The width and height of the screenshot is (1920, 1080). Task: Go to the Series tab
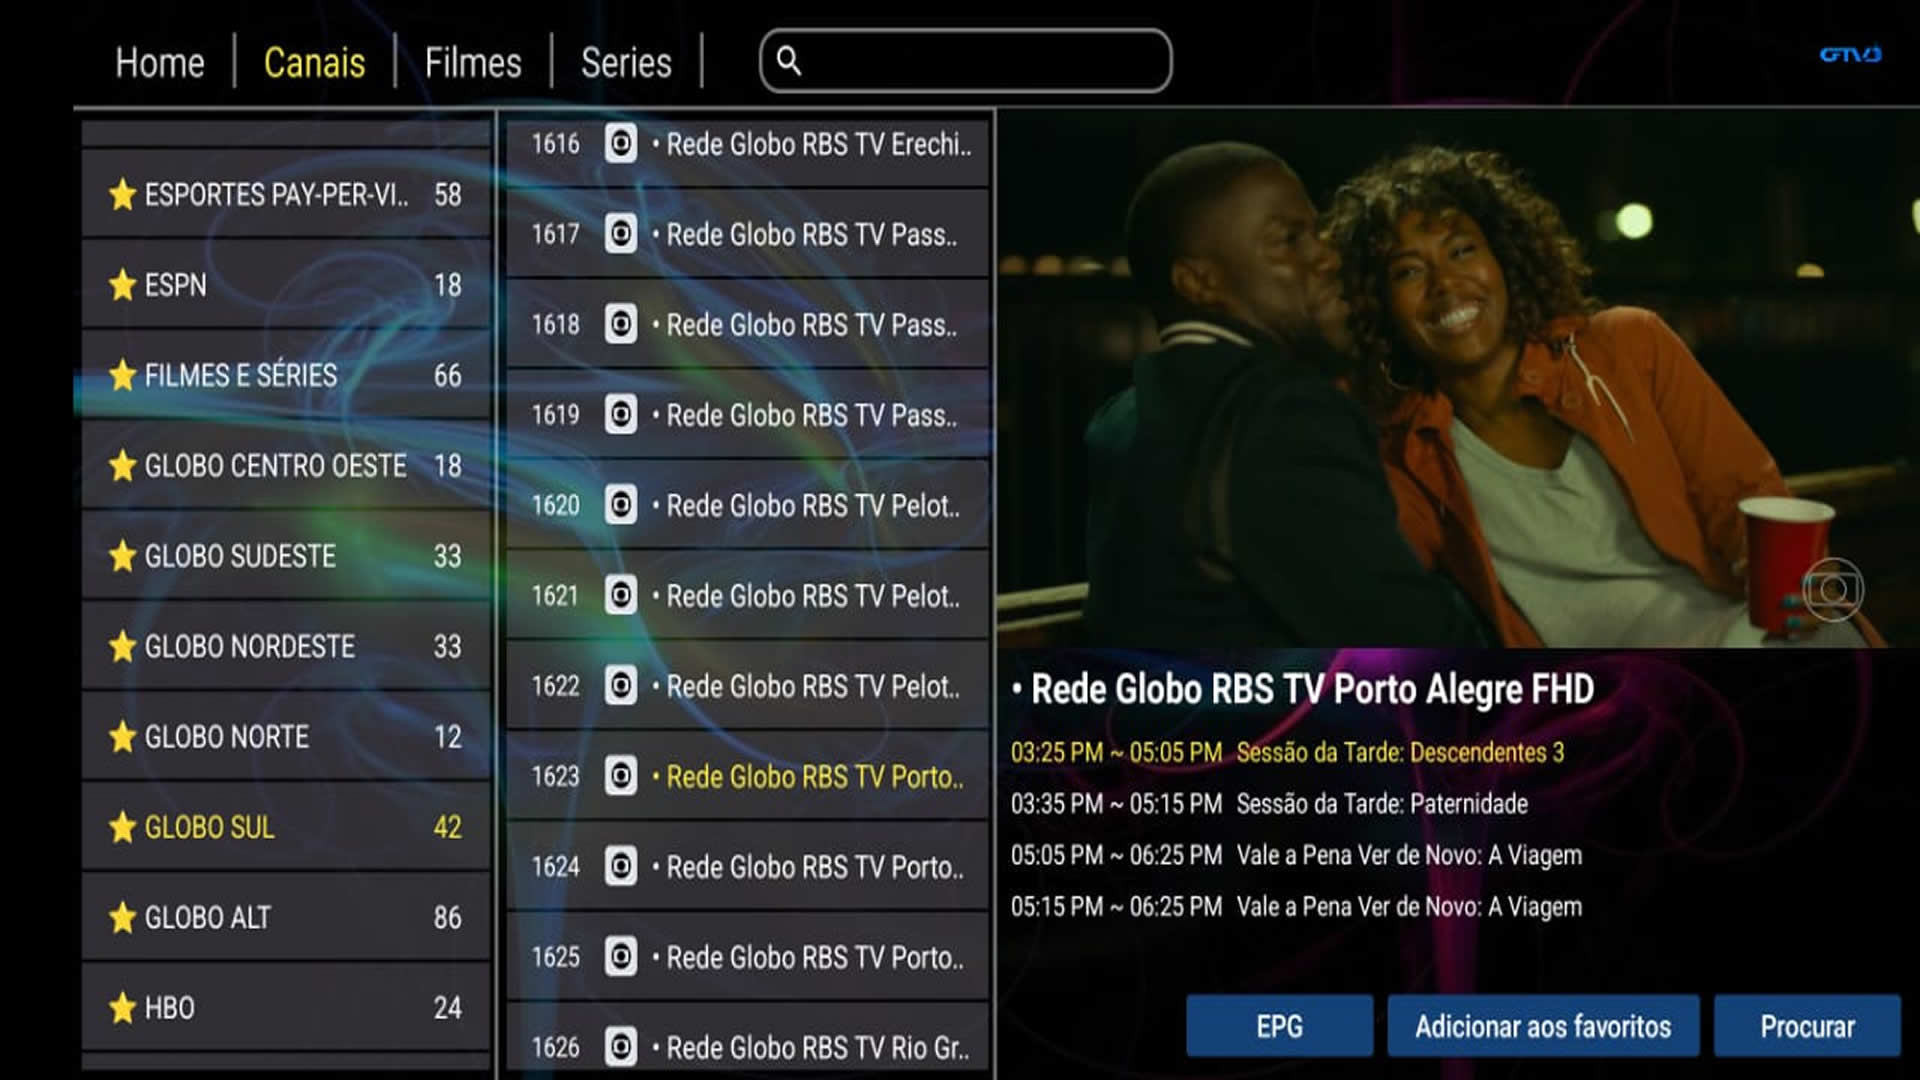(x=626, y=63)
